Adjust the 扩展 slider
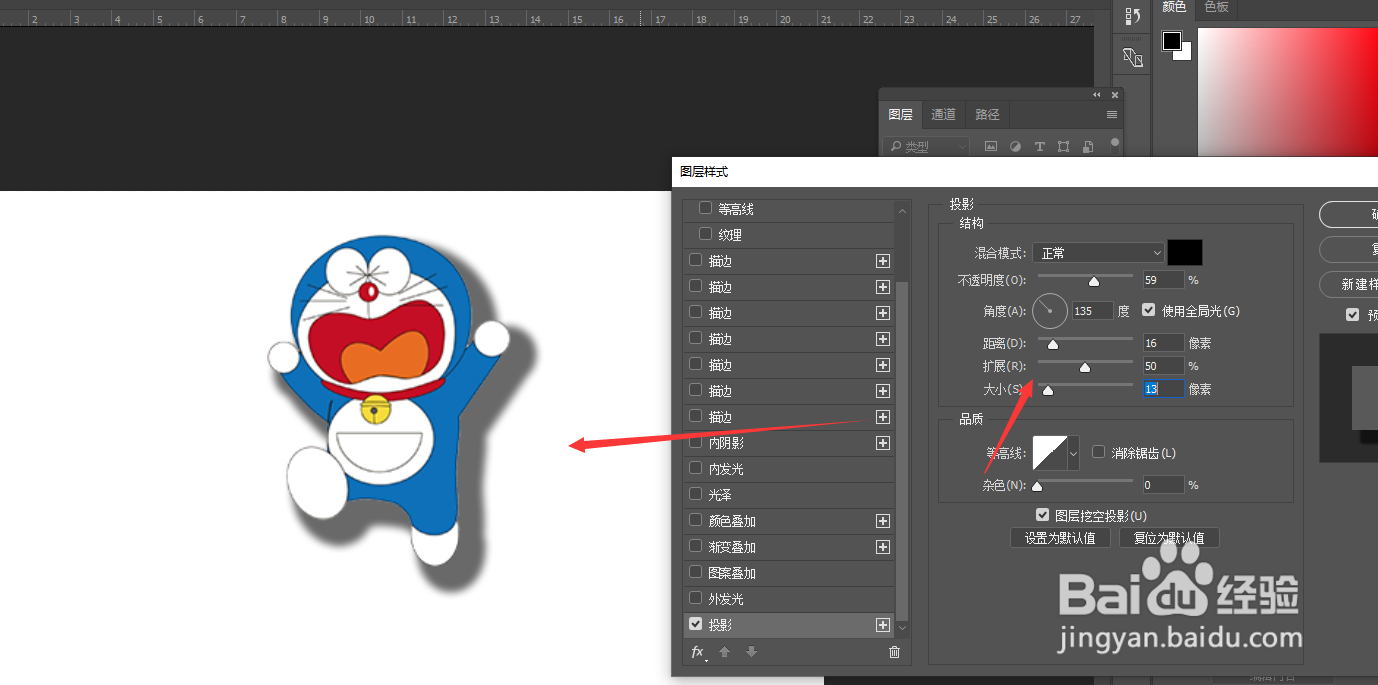This screenshot has width=1378, height=685. (x=1085, y=367)
